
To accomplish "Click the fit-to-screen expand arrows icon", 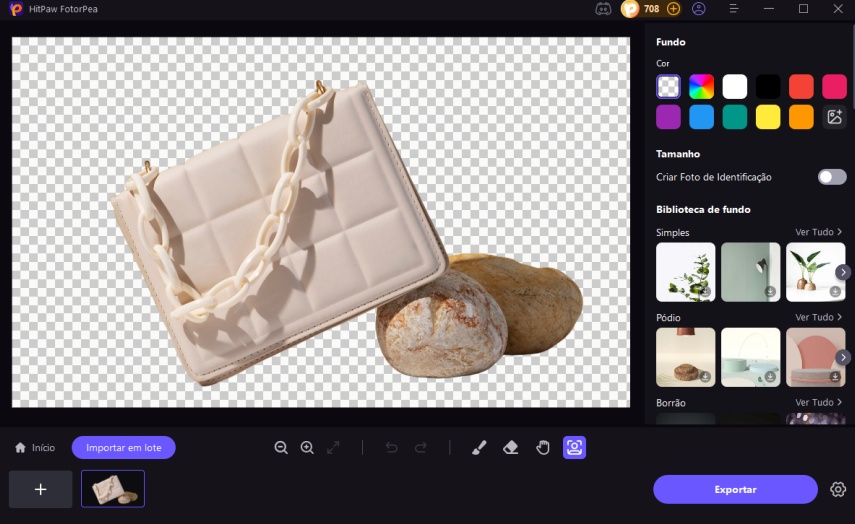I will (333, 448).
